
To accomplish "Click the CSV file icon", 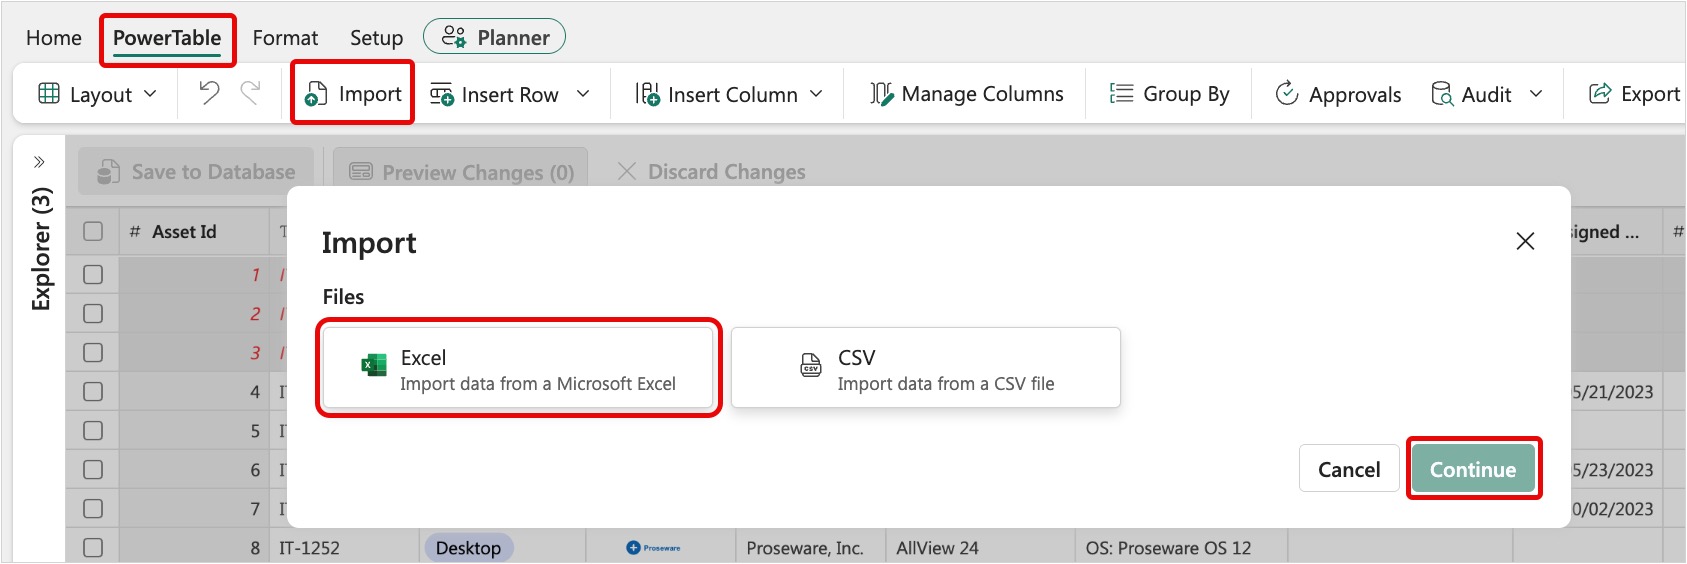I will 811,366.
